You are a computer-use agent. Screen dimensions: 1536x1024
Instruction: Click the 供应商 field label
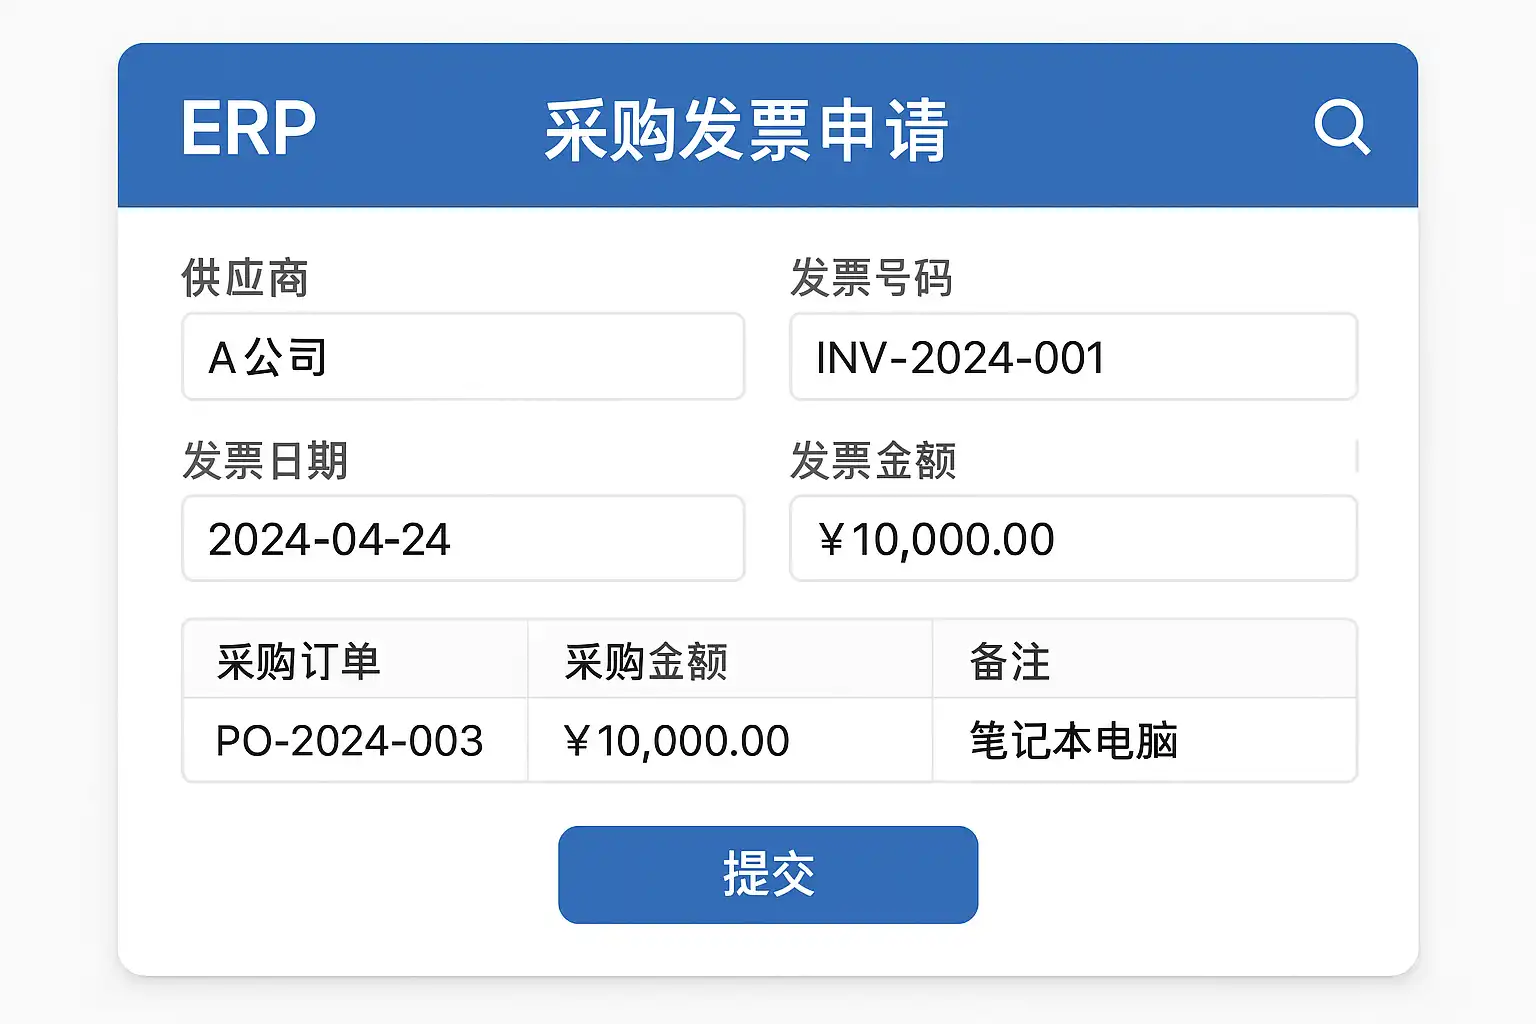point(245,278)
